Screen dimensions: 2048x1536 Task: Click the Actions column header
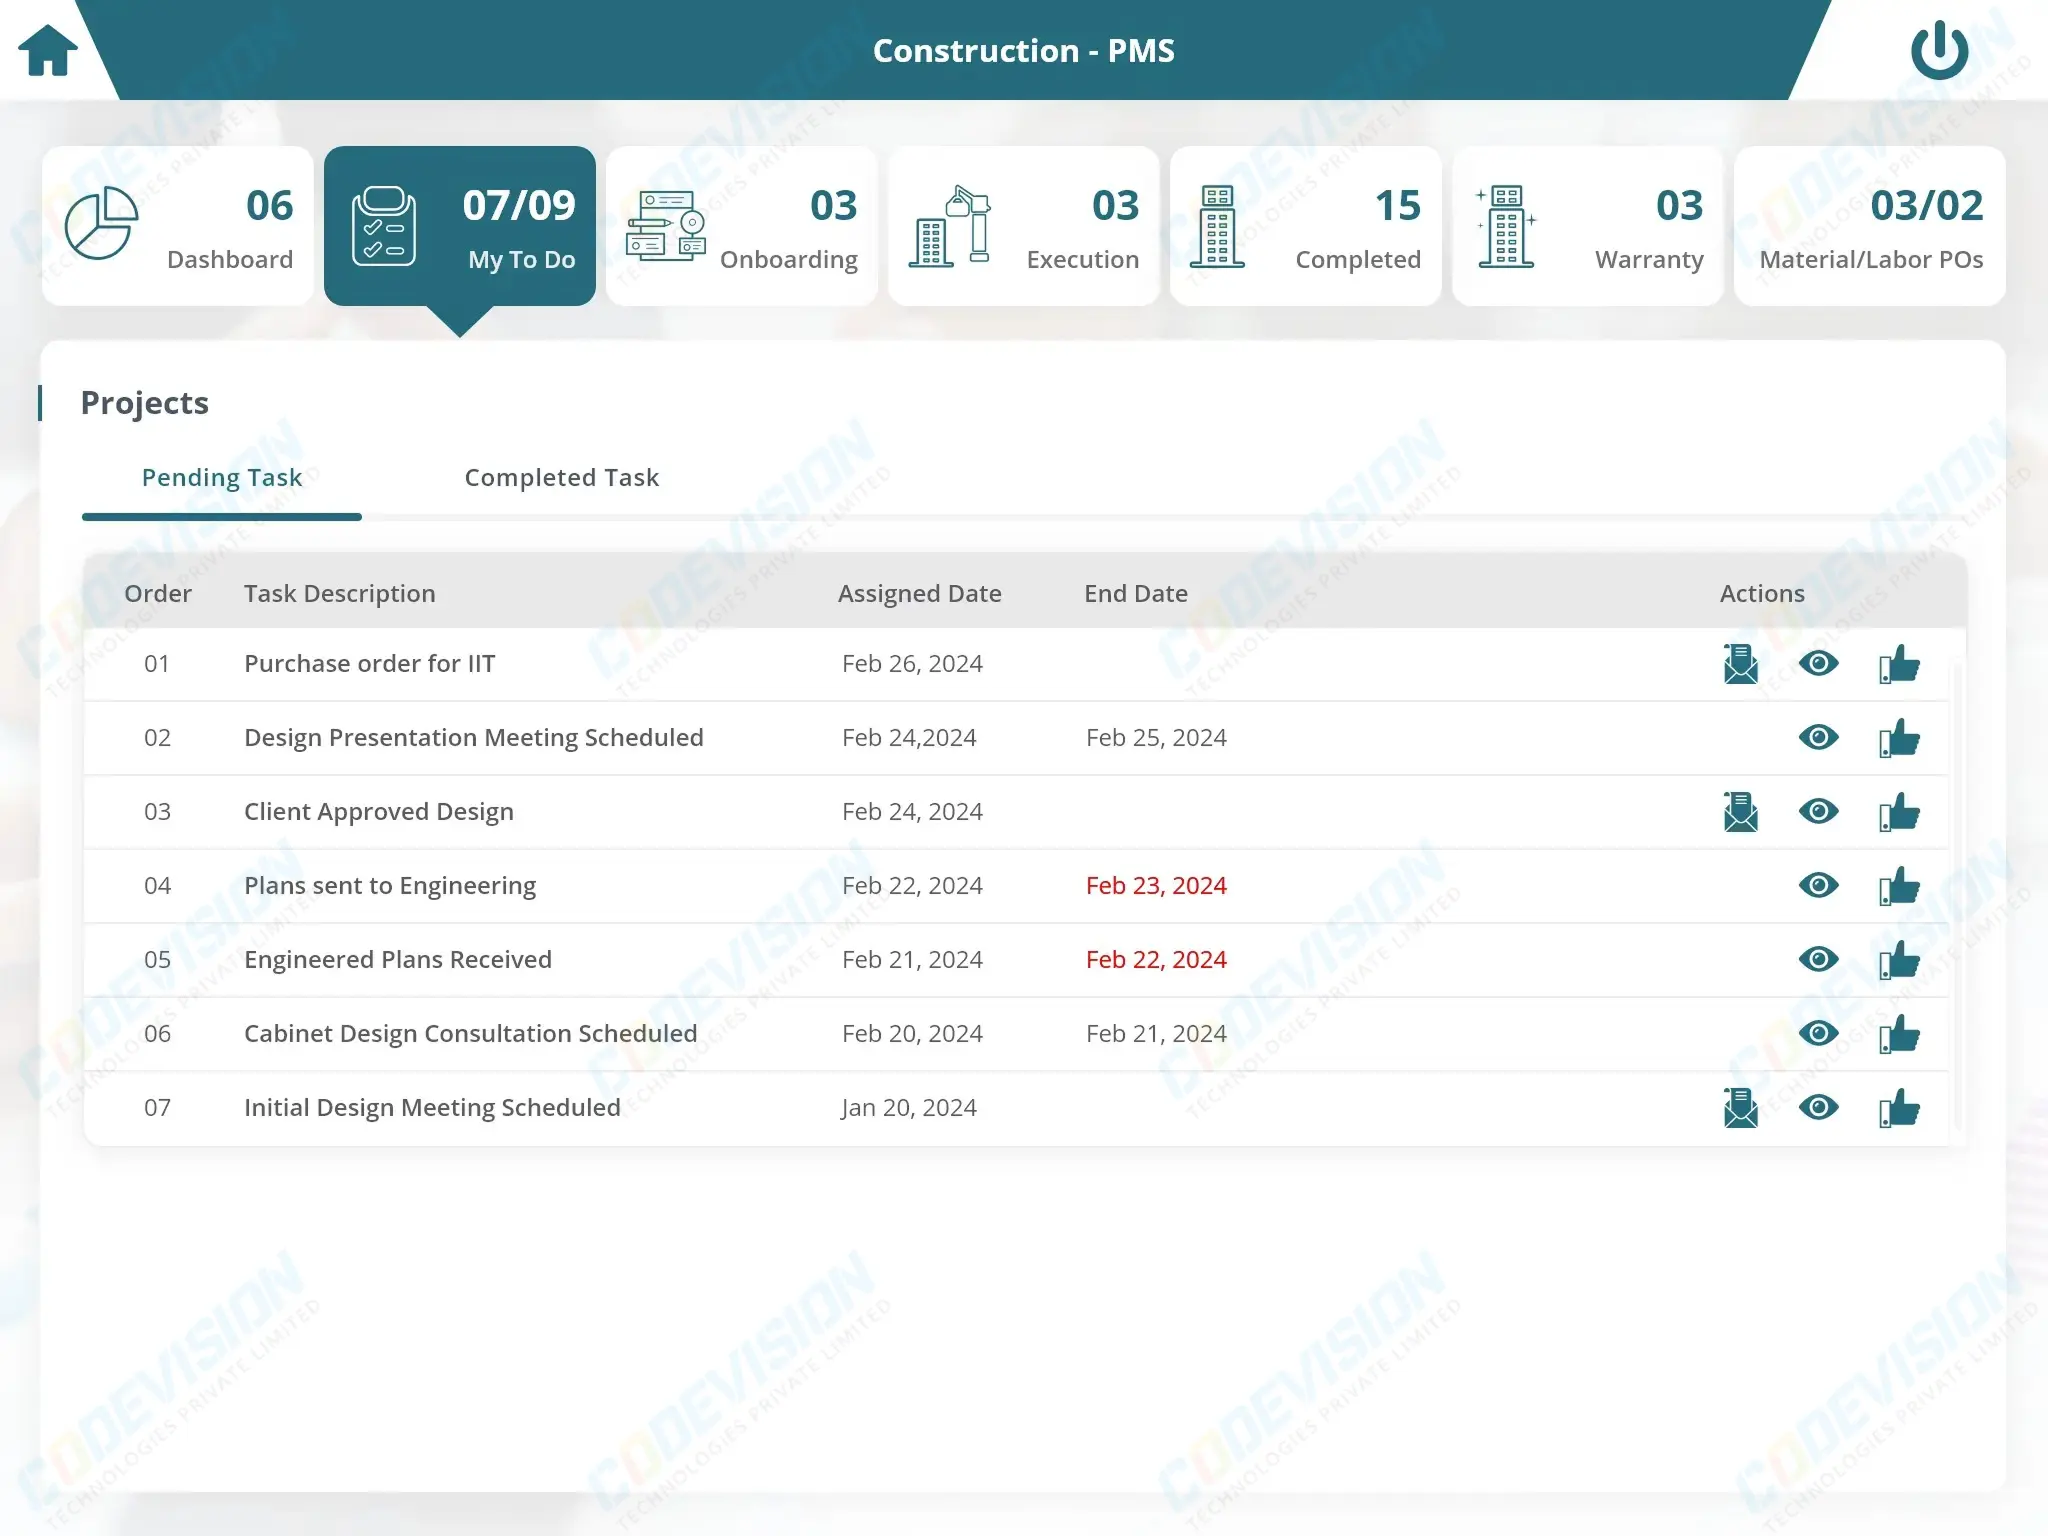click(1762, 593)
